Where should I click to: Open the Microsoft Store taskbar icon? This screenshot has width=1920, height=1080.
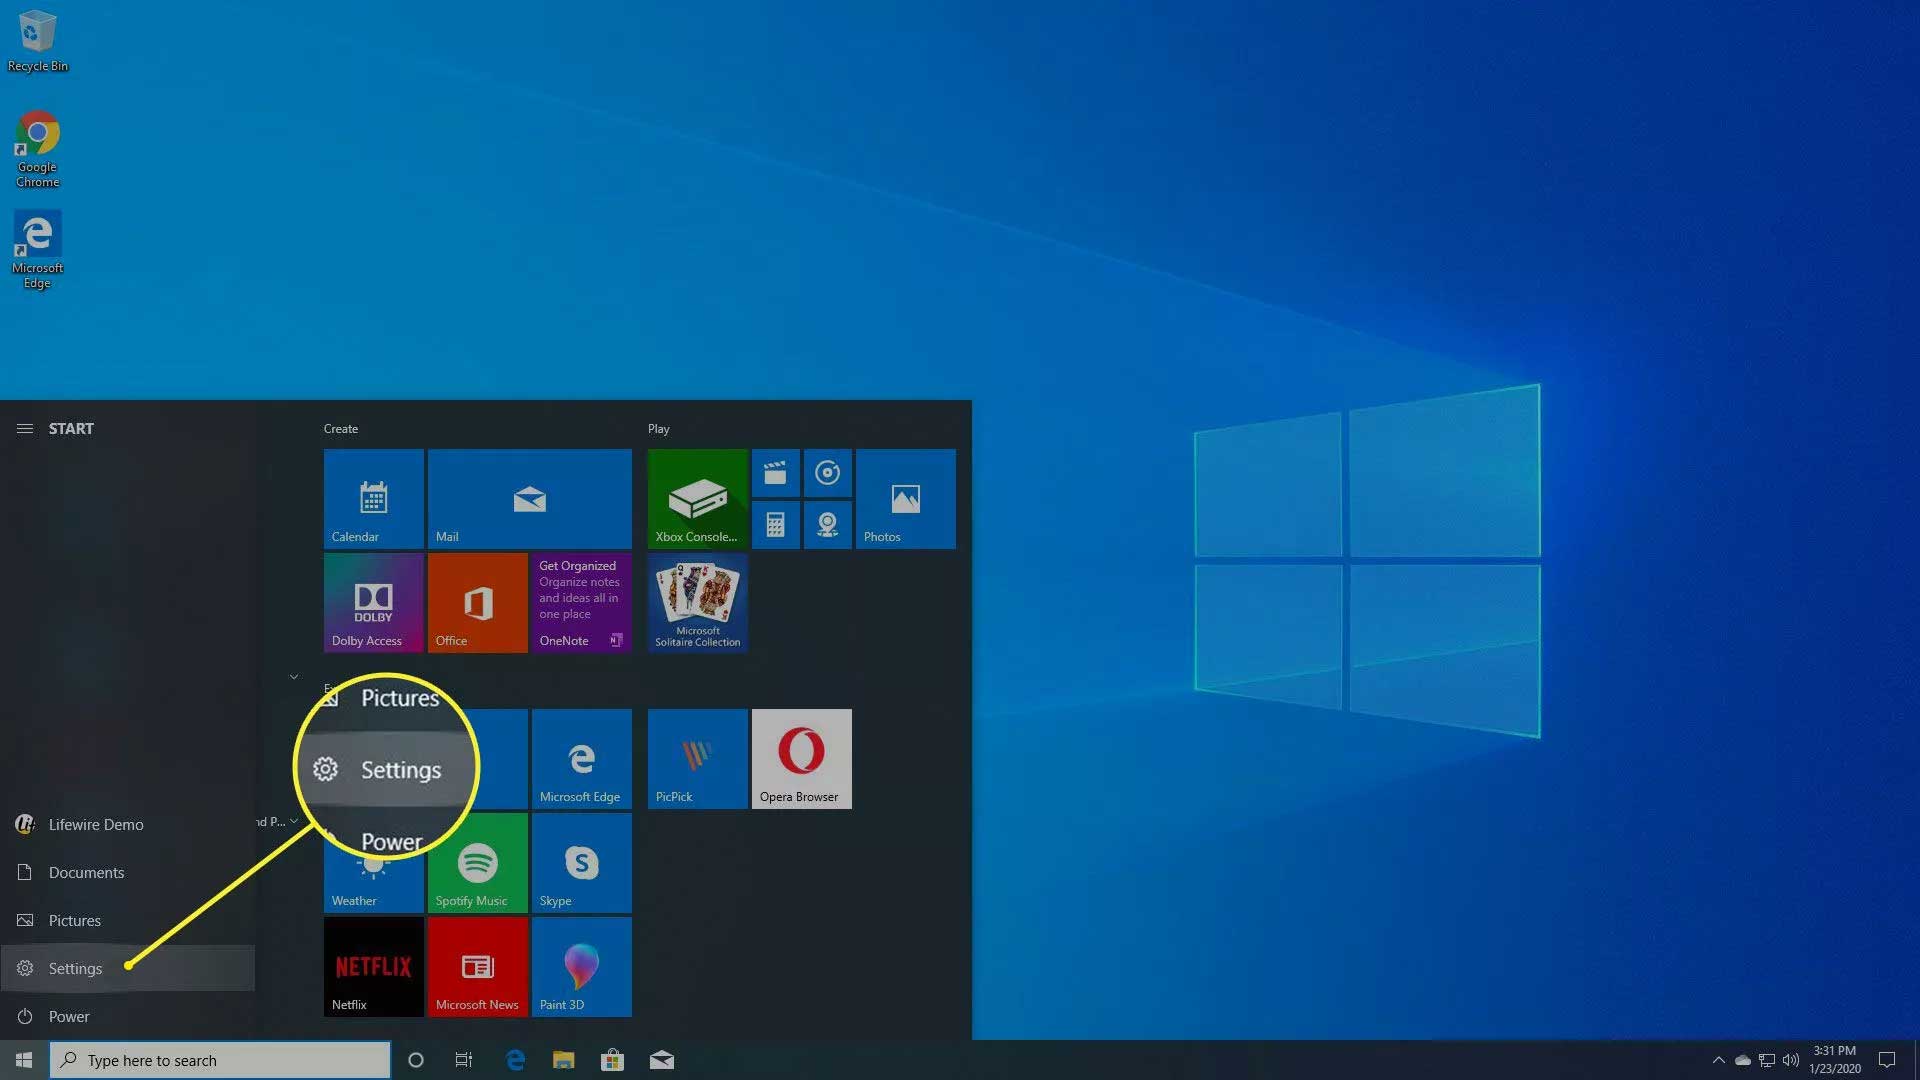(x=612, y=1059)
